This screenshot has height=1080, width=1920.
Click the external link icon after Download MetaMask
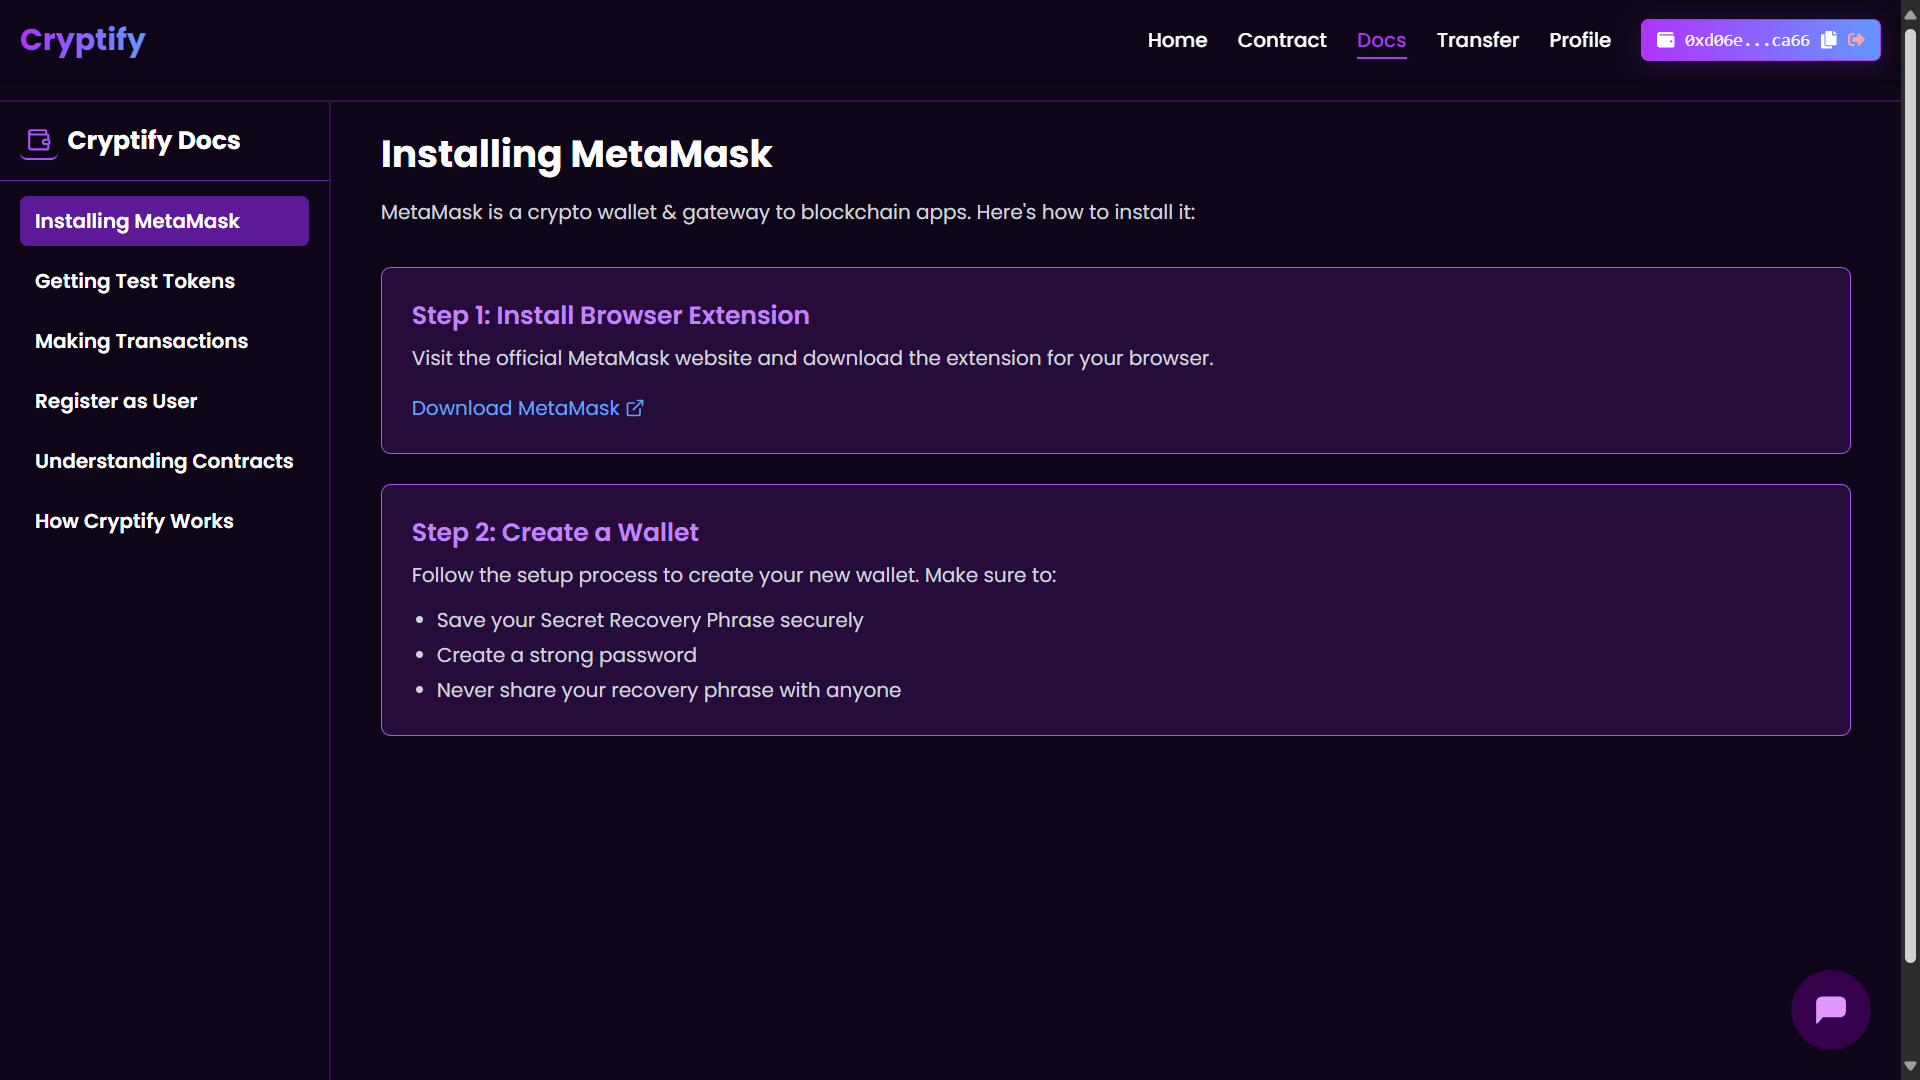point(635,408)
